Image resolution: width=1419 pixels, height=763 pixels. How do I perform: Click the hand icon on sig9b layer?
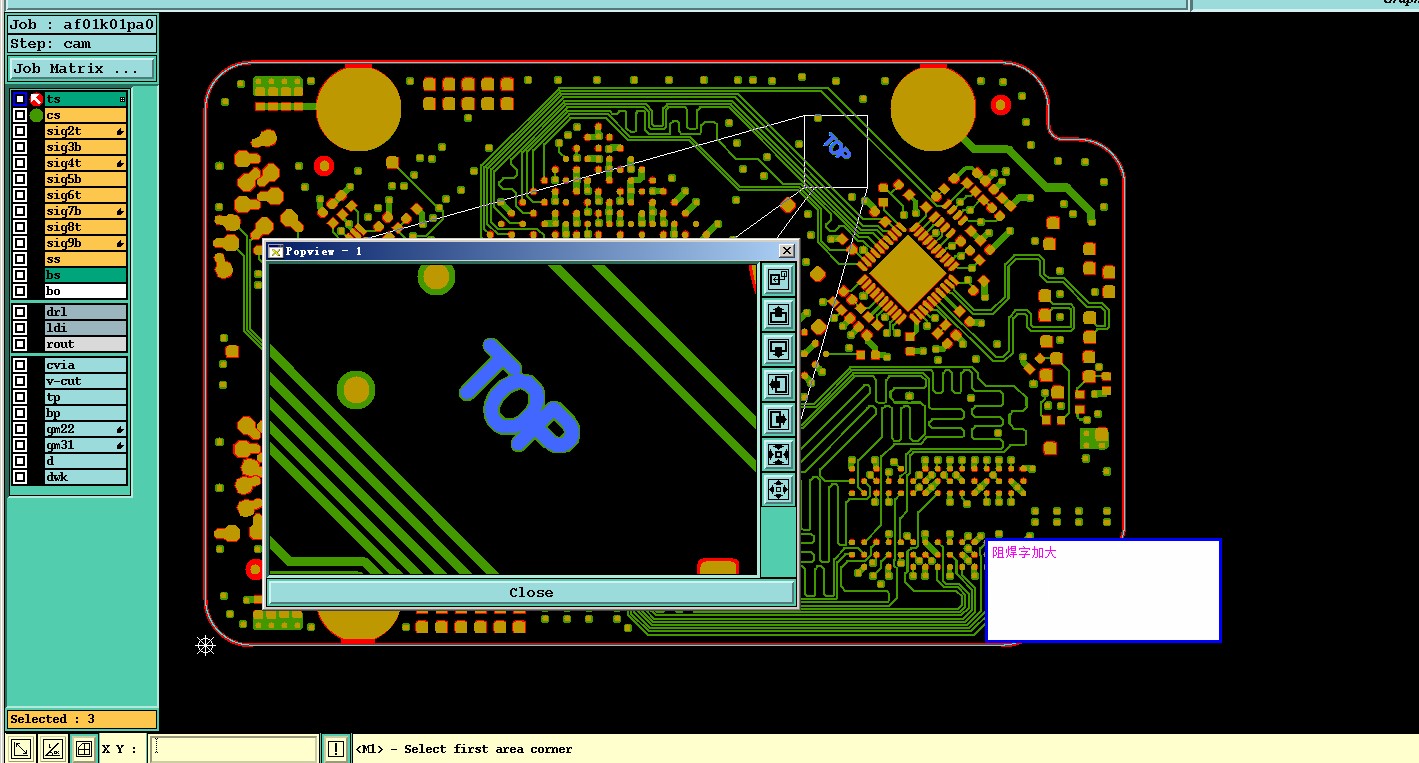coord(120,243)
